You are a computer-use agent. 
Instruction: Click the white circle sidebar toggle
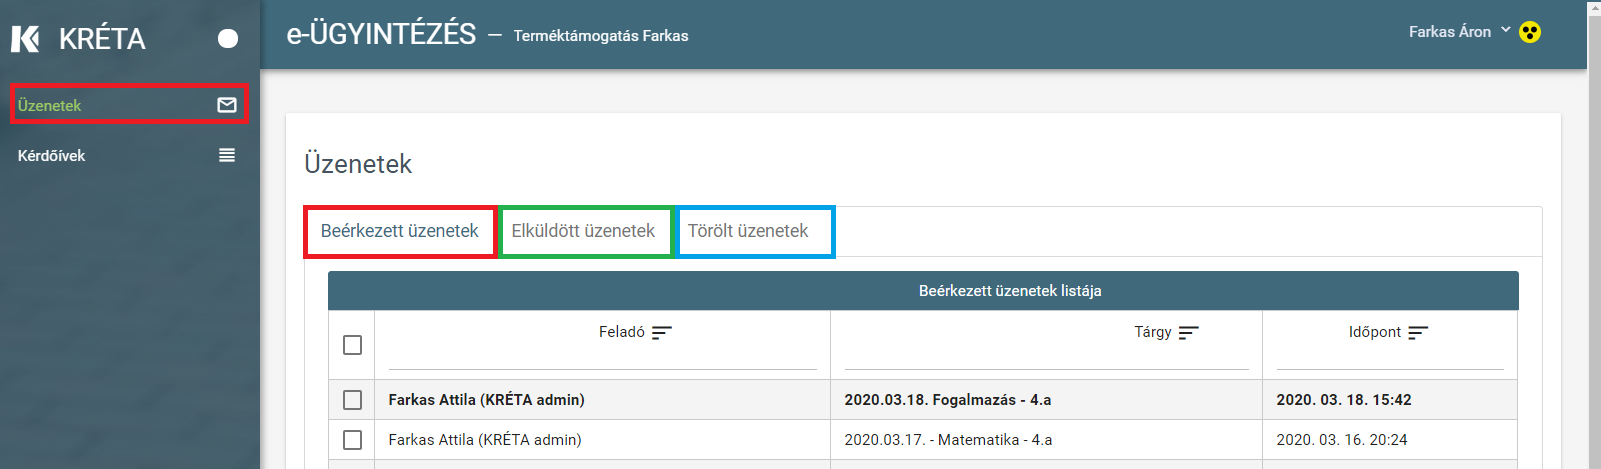228,39
